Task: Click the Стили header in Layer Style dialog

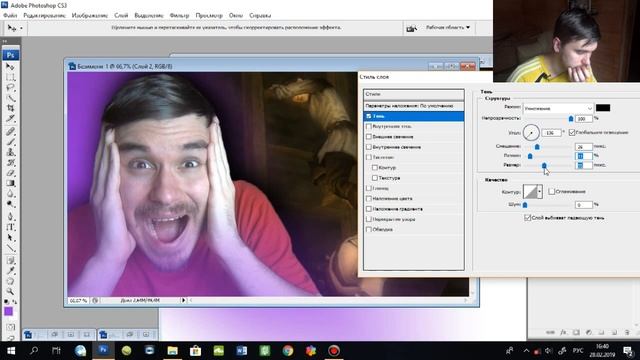Action: click(413, 94)
